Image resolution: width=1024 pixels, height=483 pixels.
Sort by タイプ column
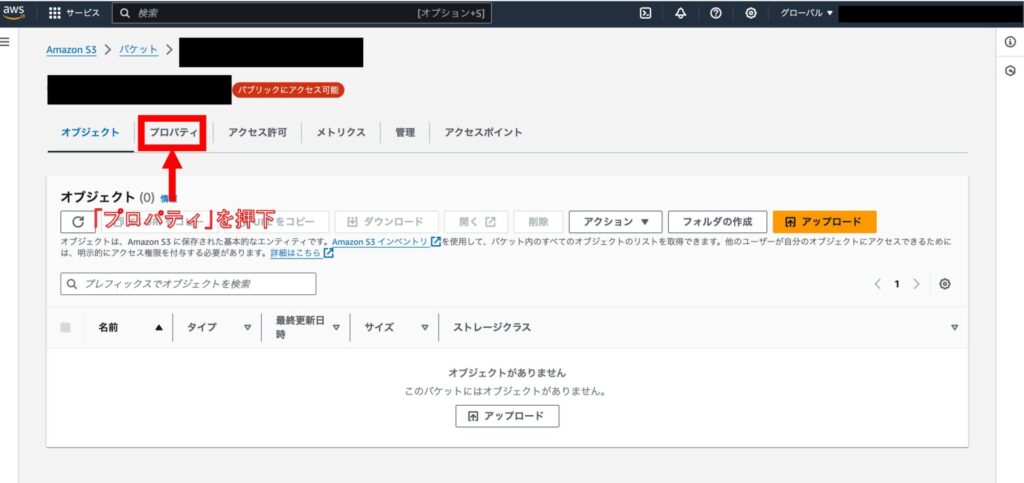248,328
